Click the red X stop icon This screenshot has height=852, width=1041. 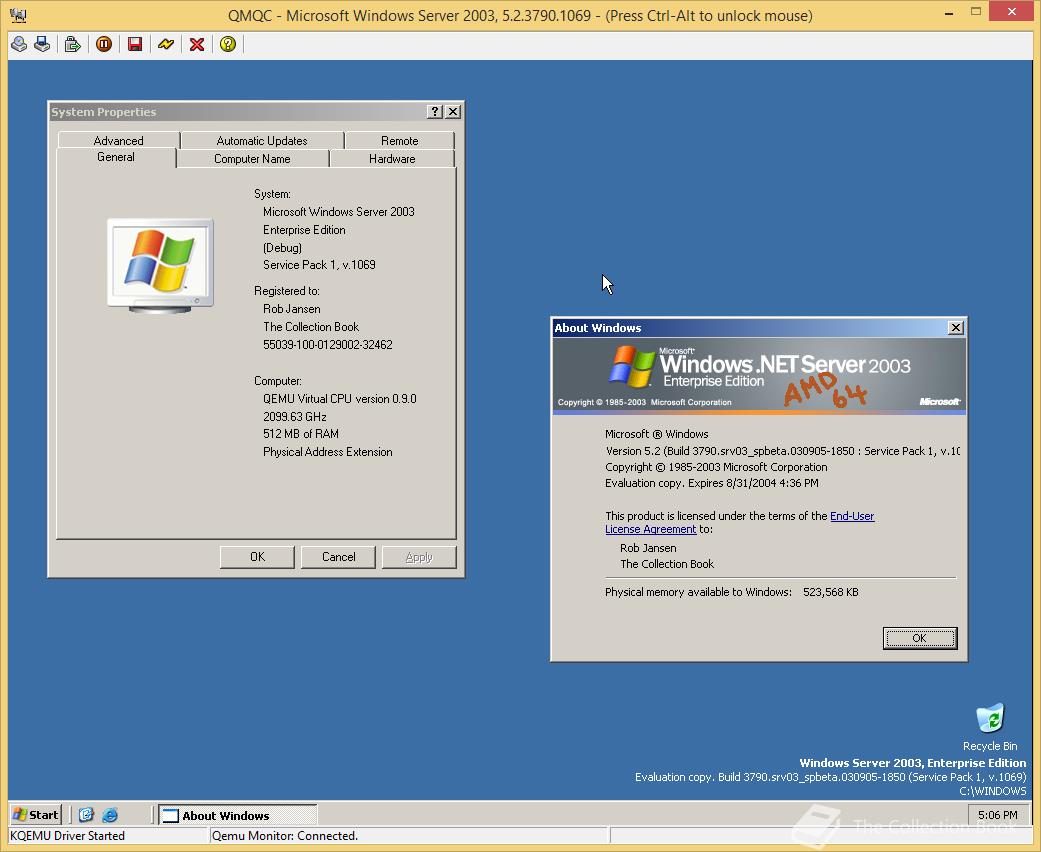197,44
